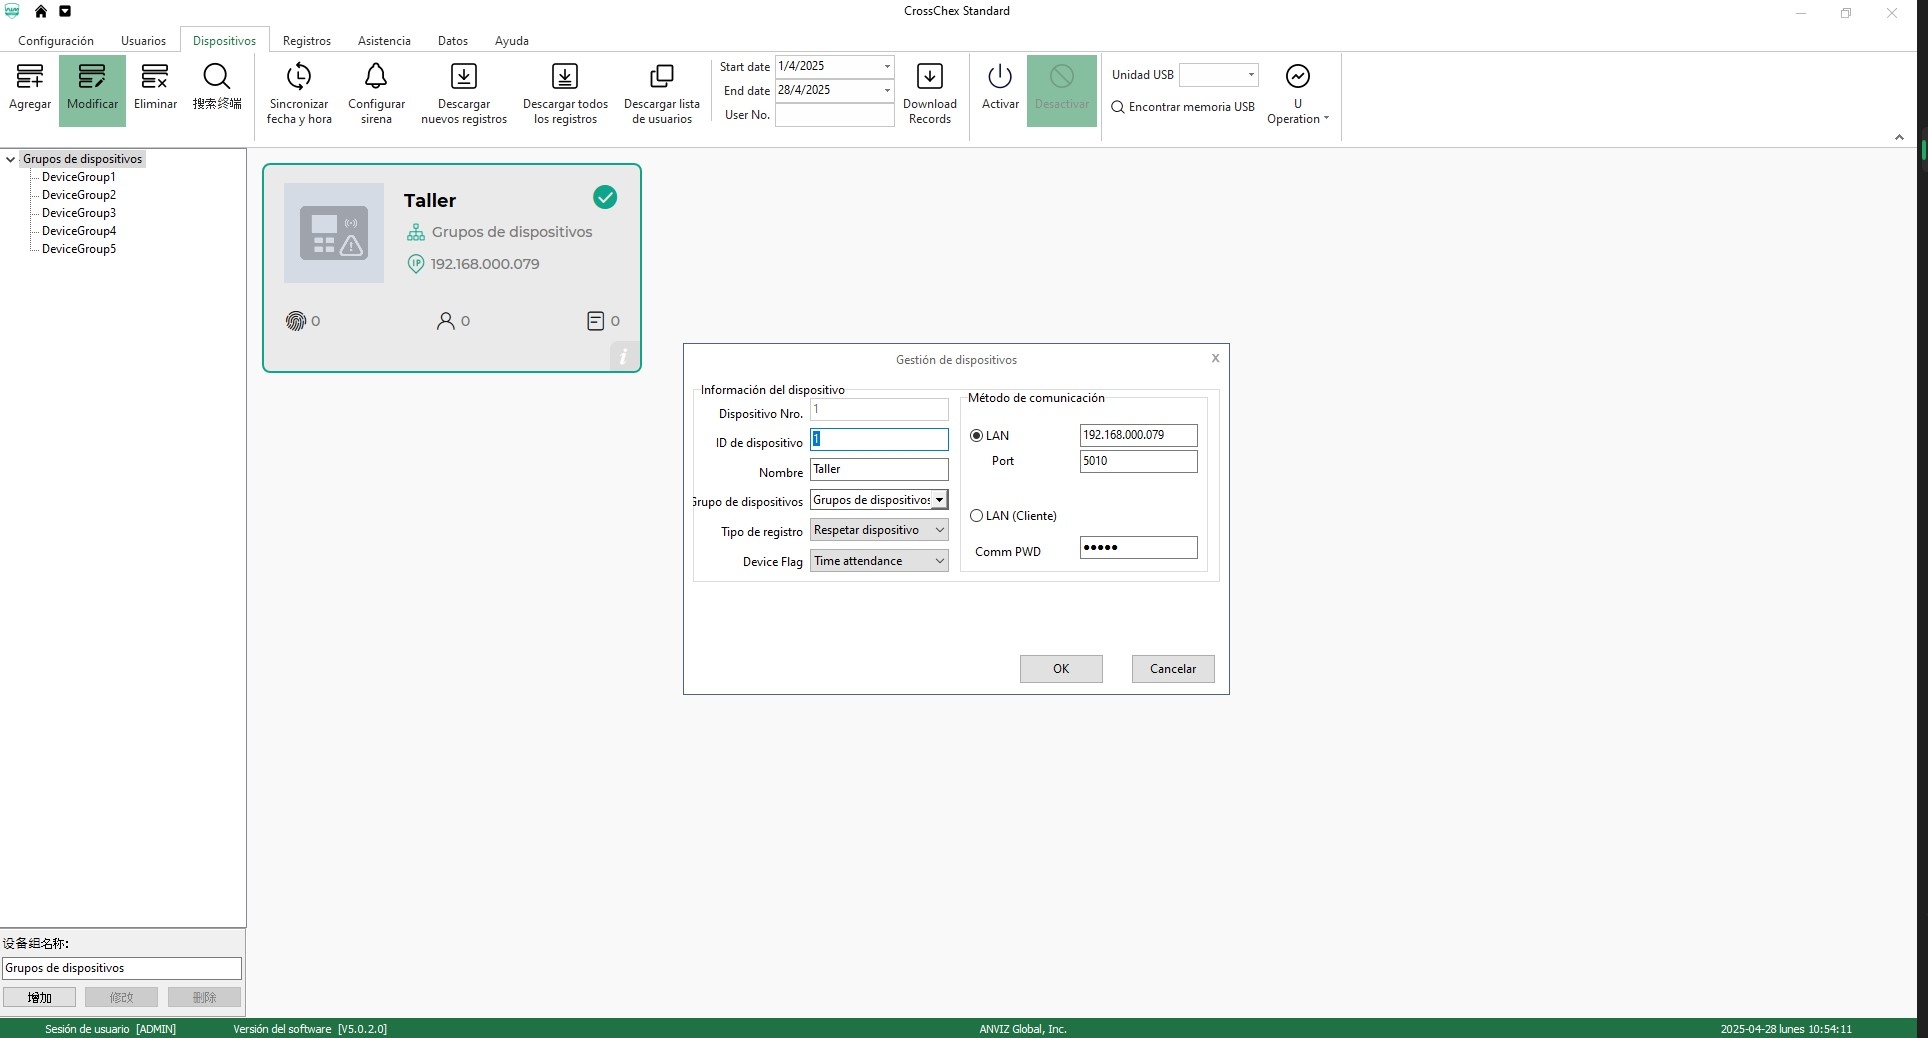1928x1038 pixels.
Task: Click the user count icon on Taller
Action: tap(446, 321)
